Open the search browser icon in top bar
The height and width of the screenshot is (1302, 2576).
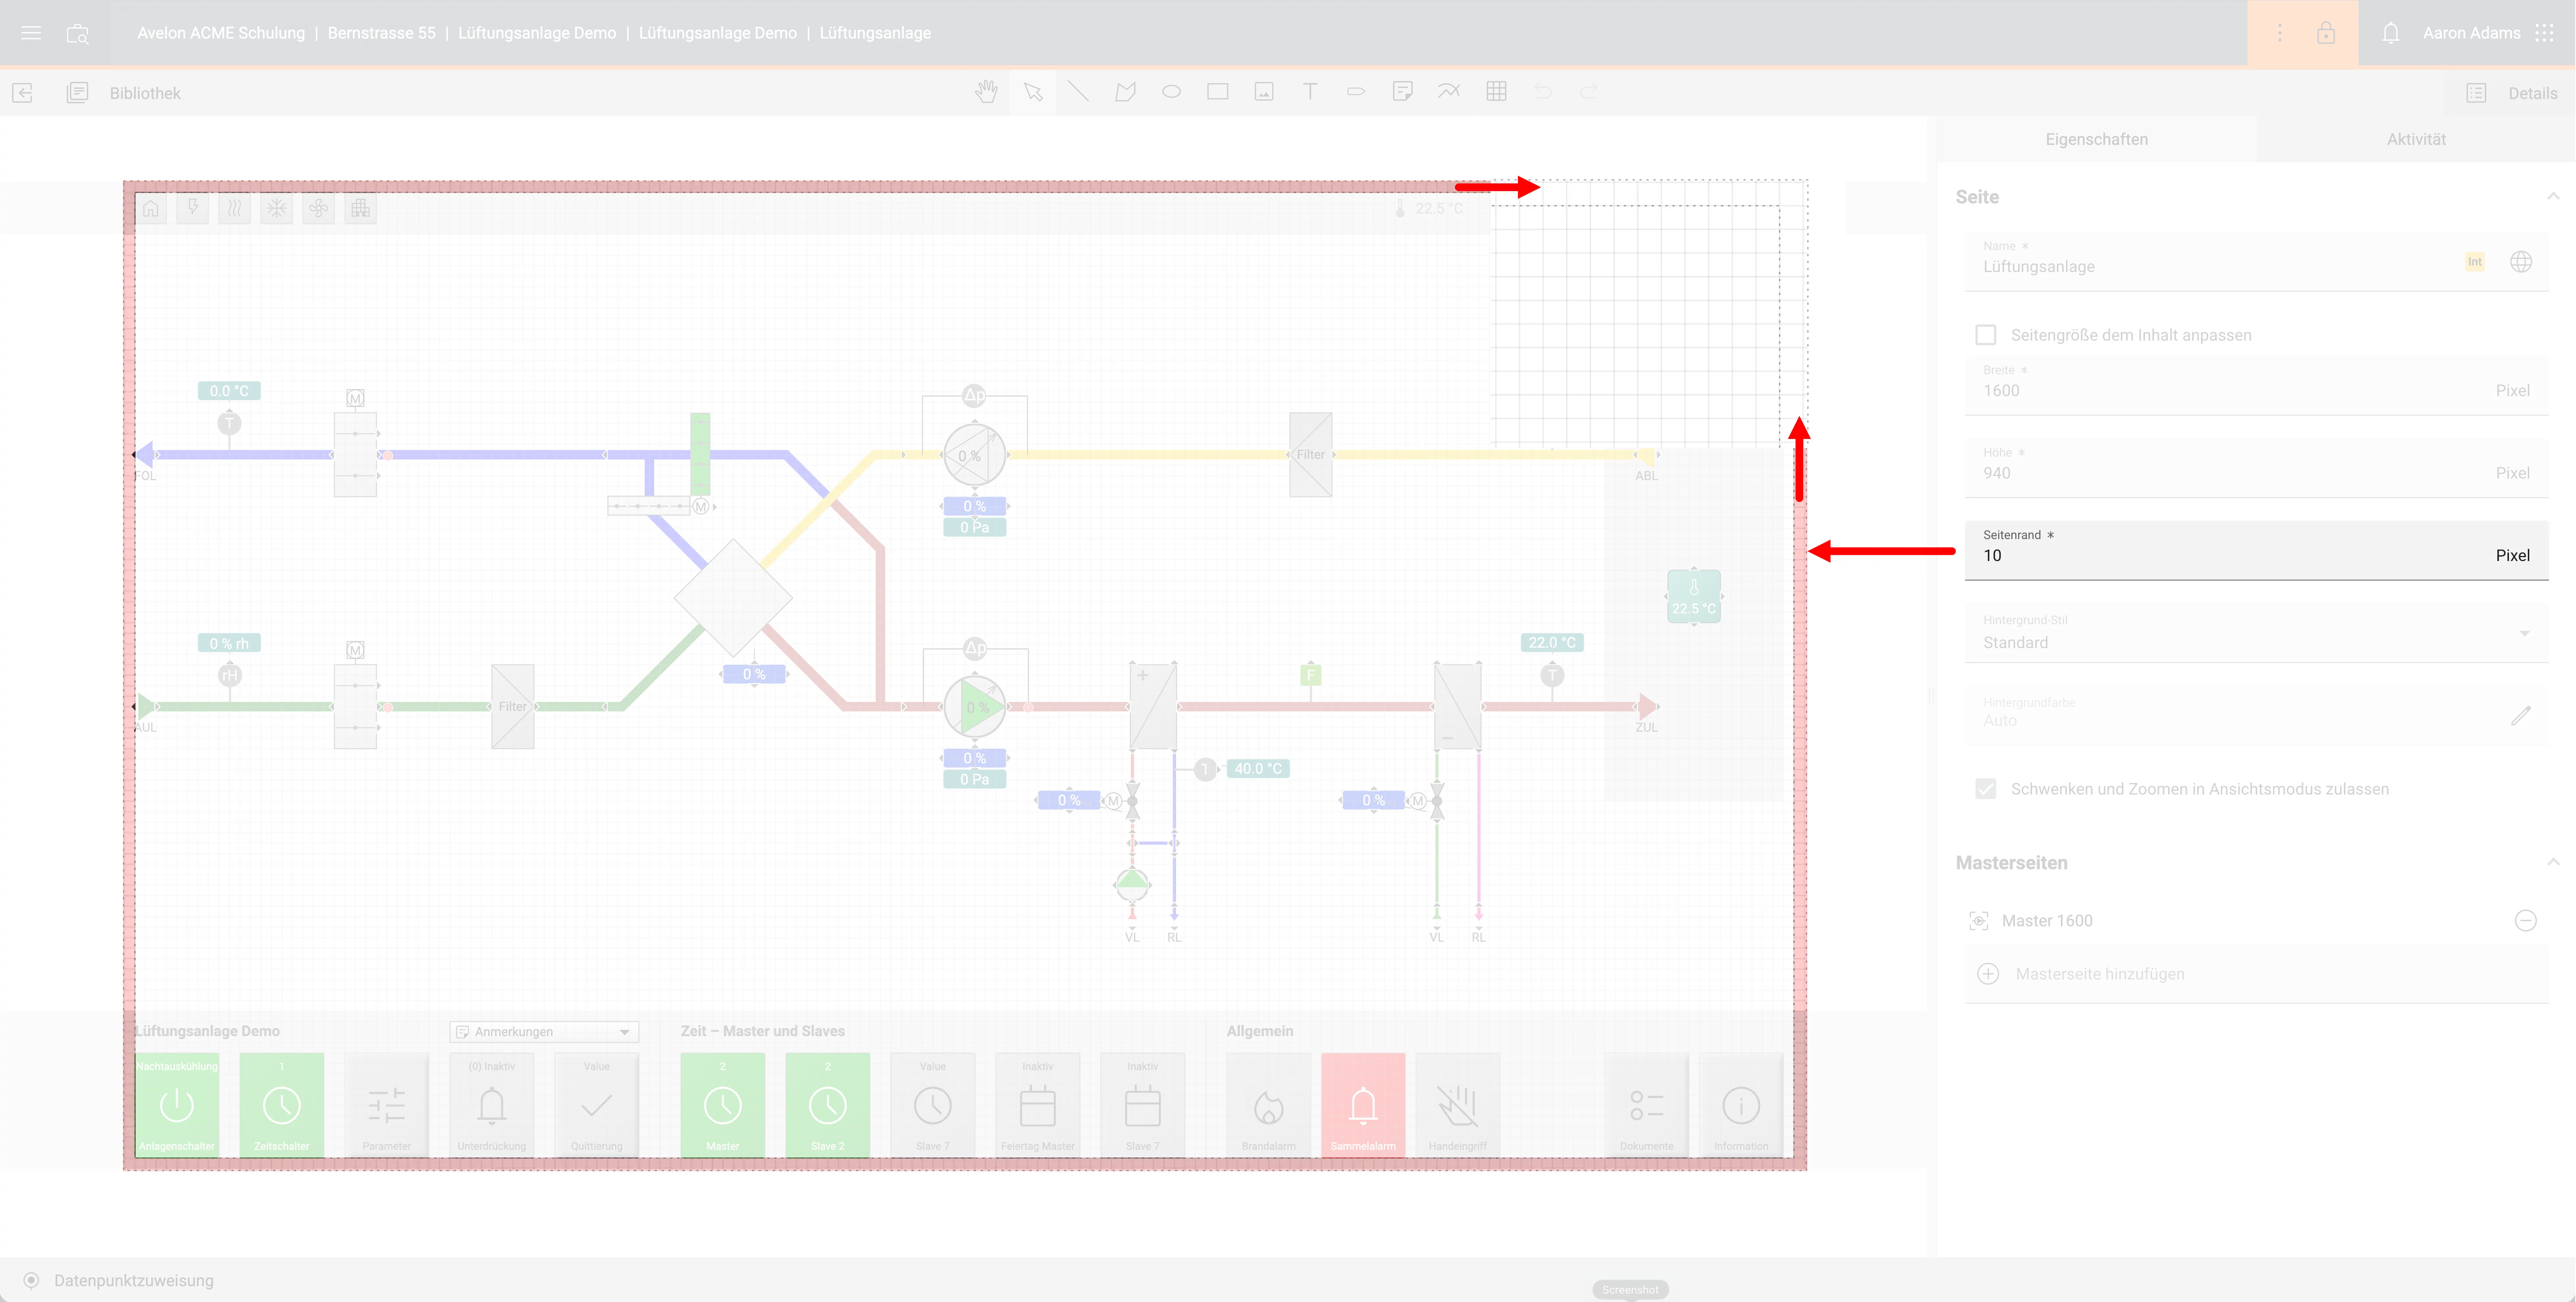77,34
